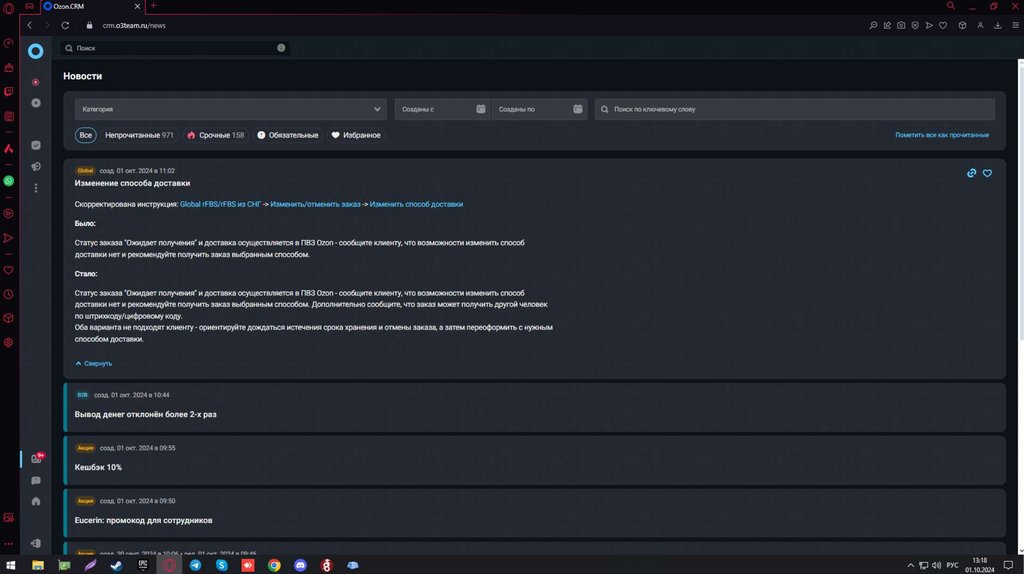Copy link to the Изменение способа доставки news

(x=971, y=173)
